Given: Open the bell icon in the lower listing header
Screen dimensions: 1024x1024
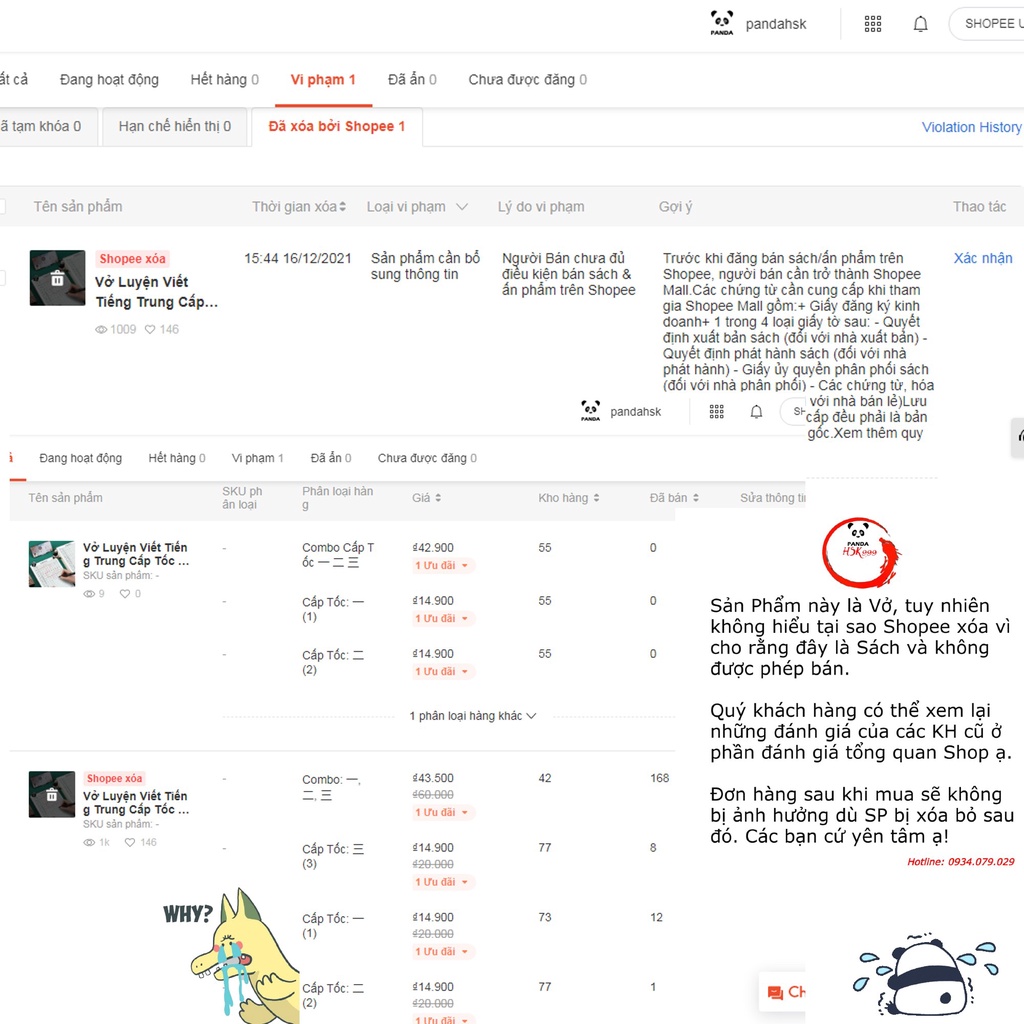Looking at the screenshot, I should point(756,411).
